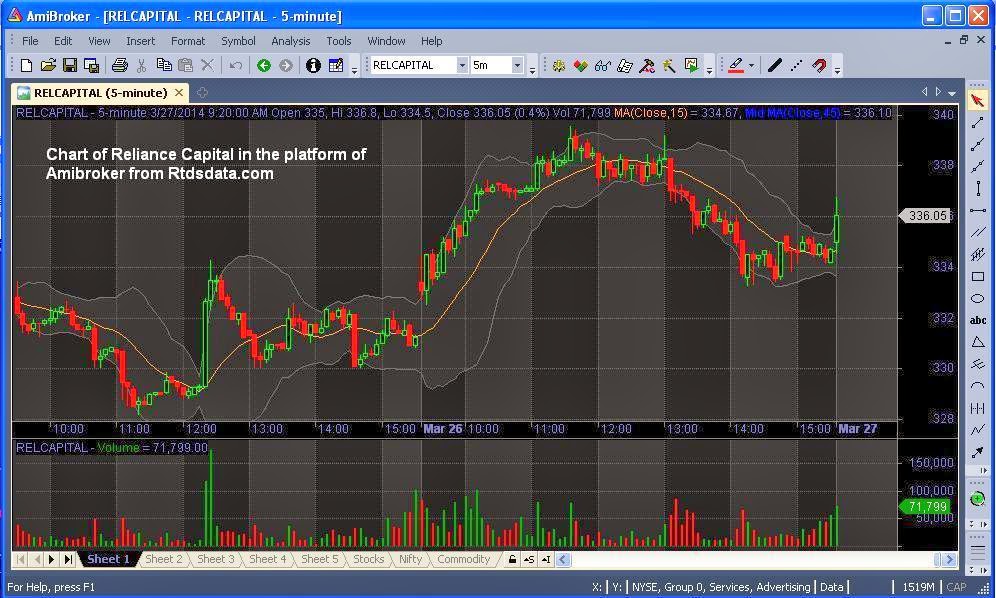Open the Help menu

[x=431, y=41]
